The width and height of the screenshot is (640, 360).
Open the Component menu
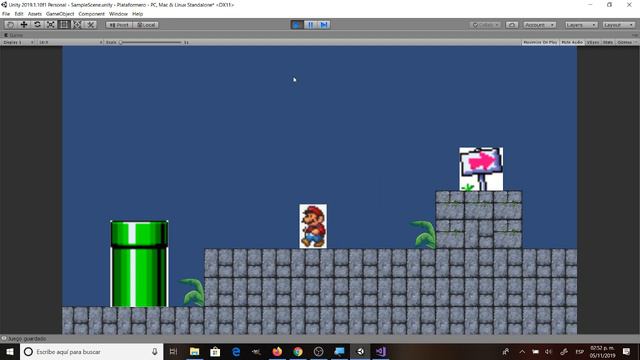click(91, 14)
